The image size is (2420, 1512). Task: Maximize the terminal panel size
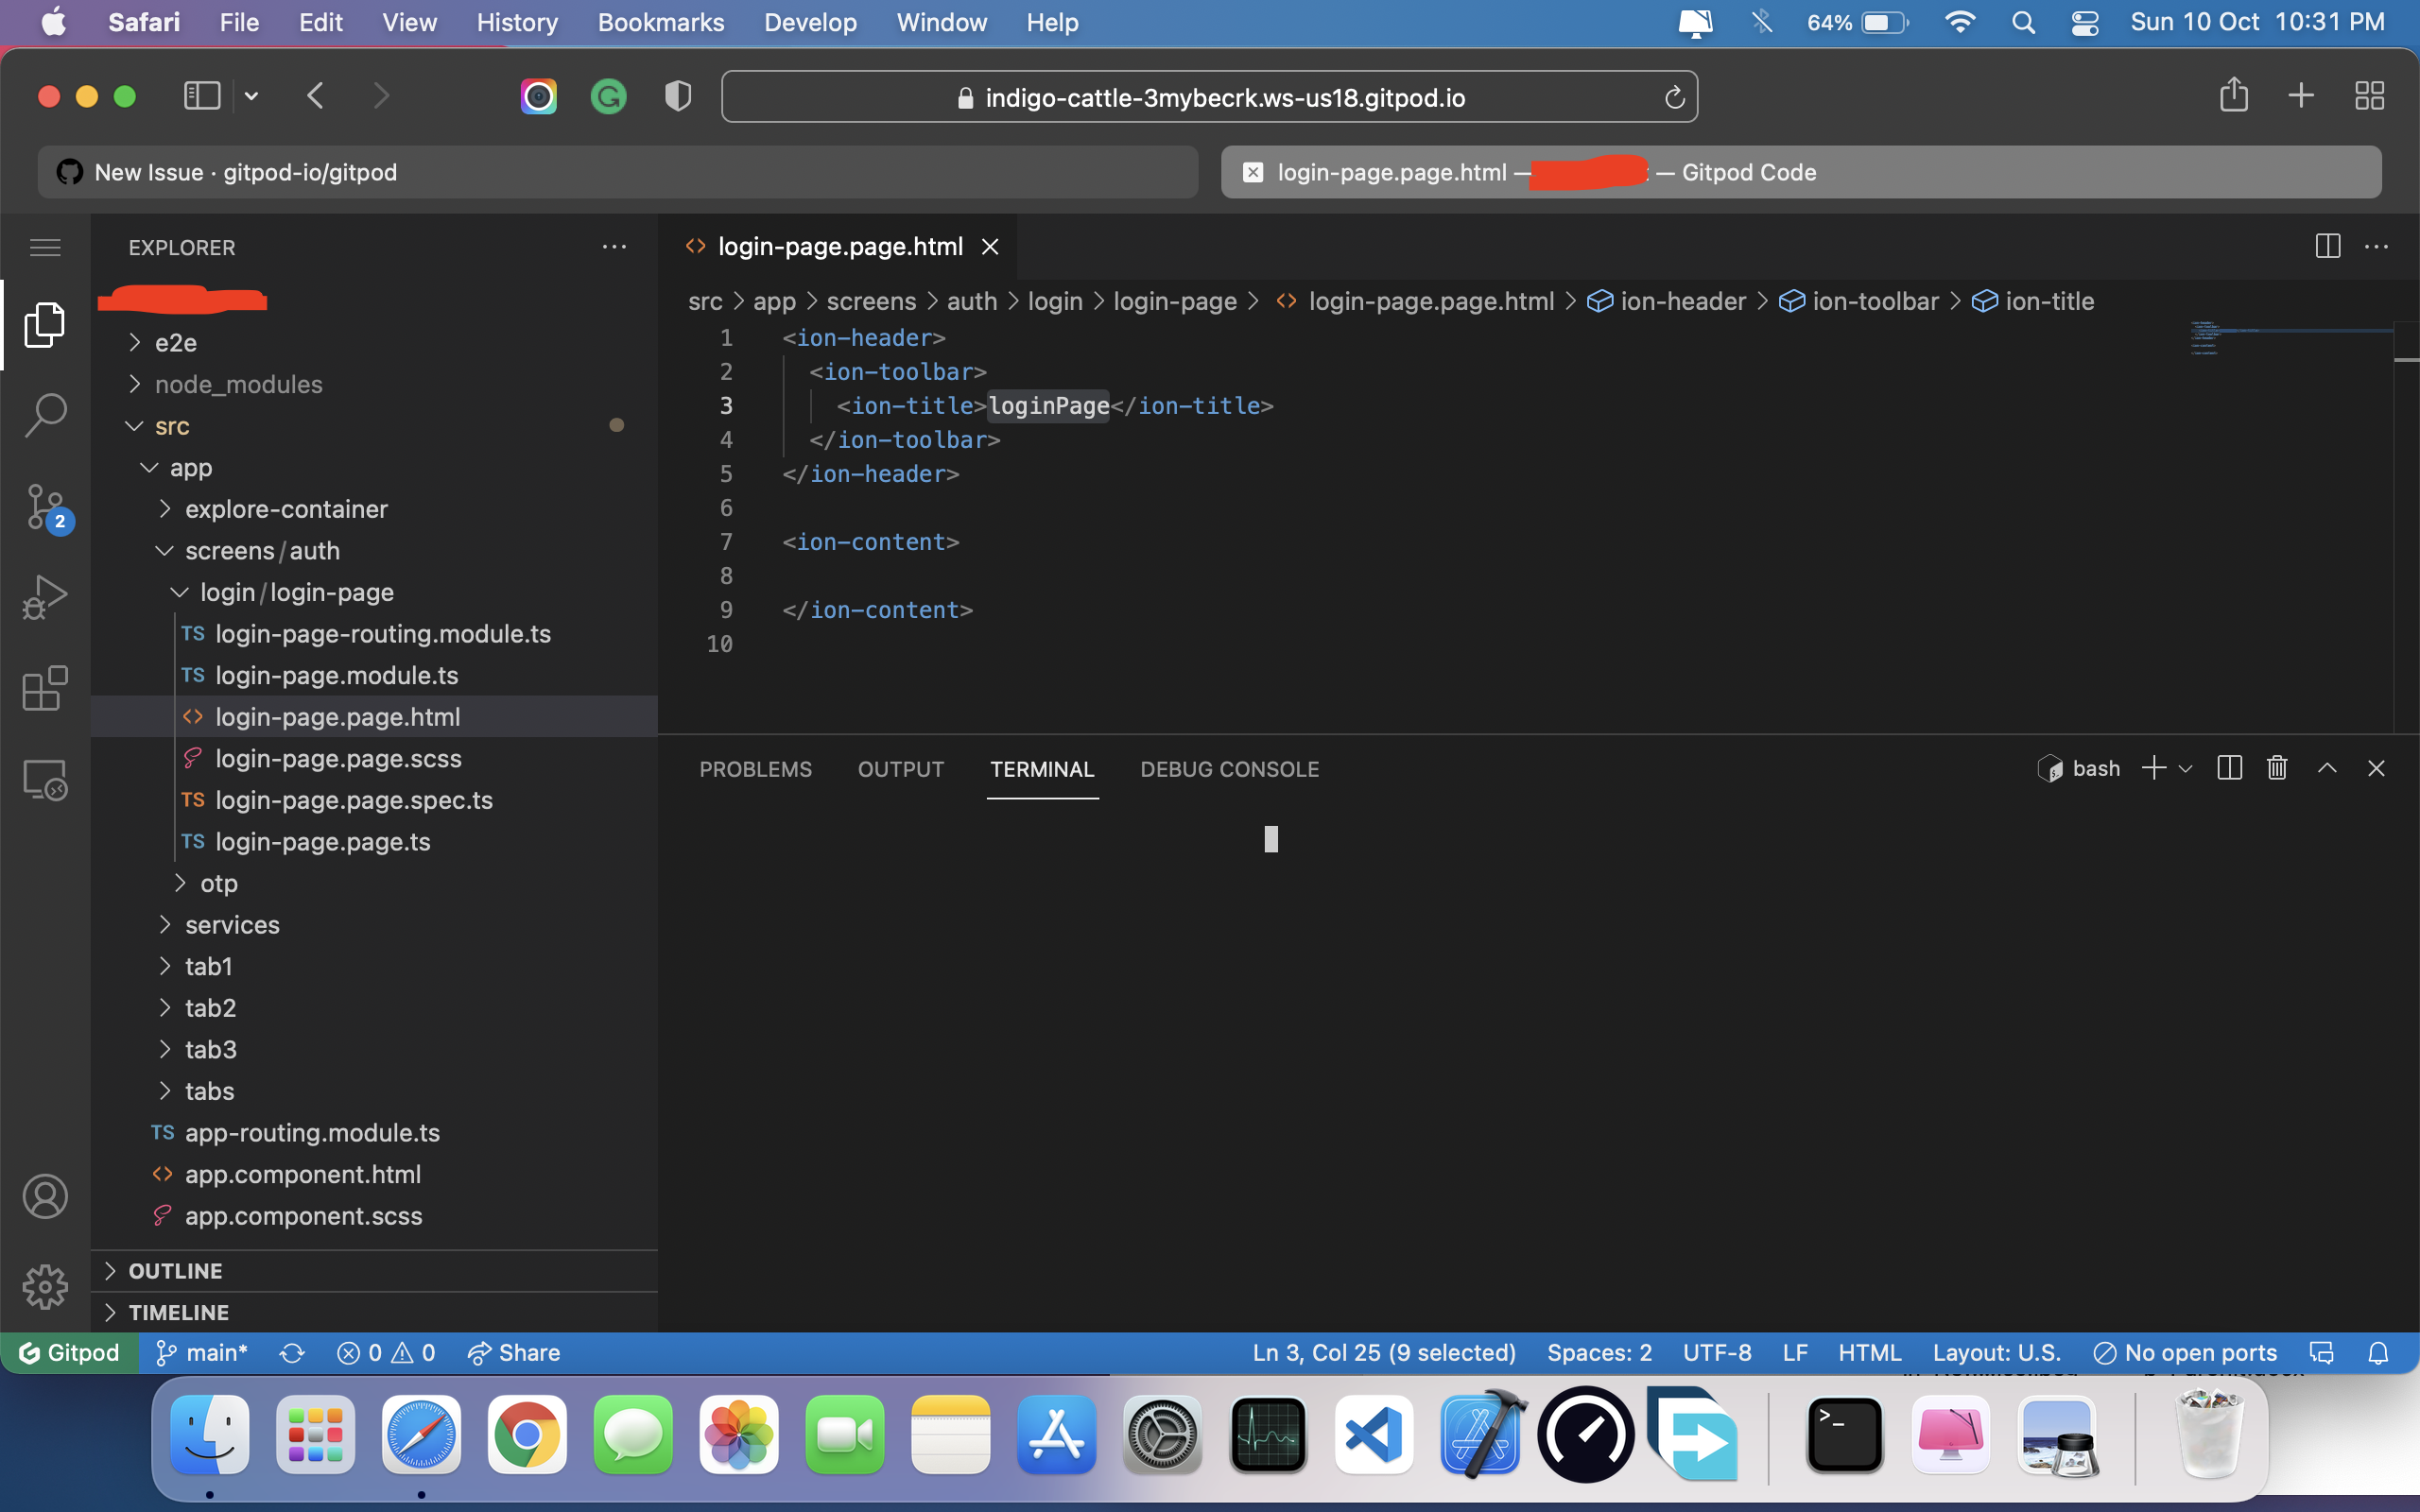(2327, 768)
